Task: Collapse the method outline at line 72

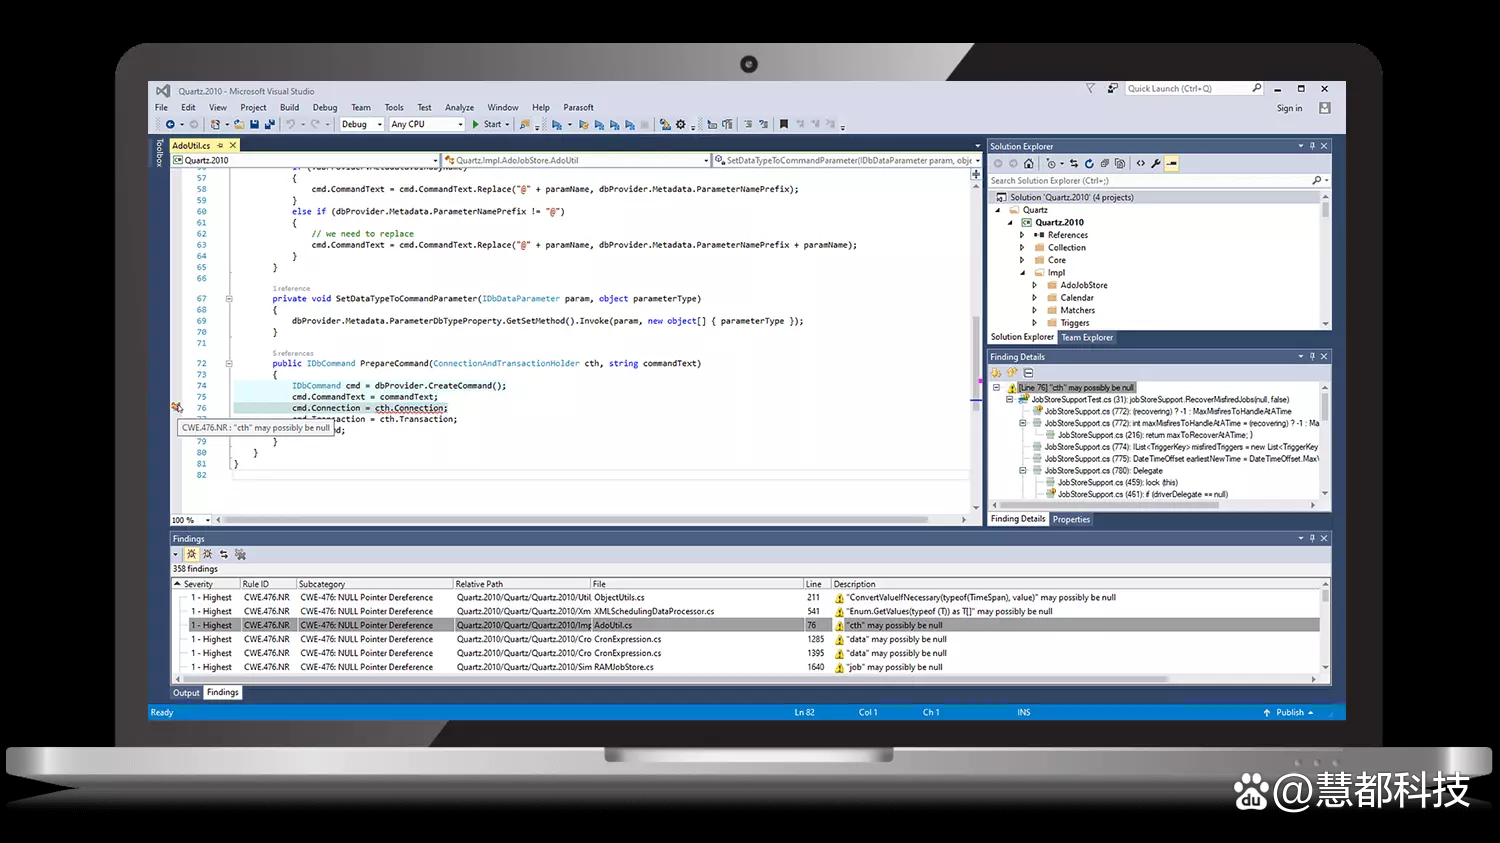Action: (229, 364)
